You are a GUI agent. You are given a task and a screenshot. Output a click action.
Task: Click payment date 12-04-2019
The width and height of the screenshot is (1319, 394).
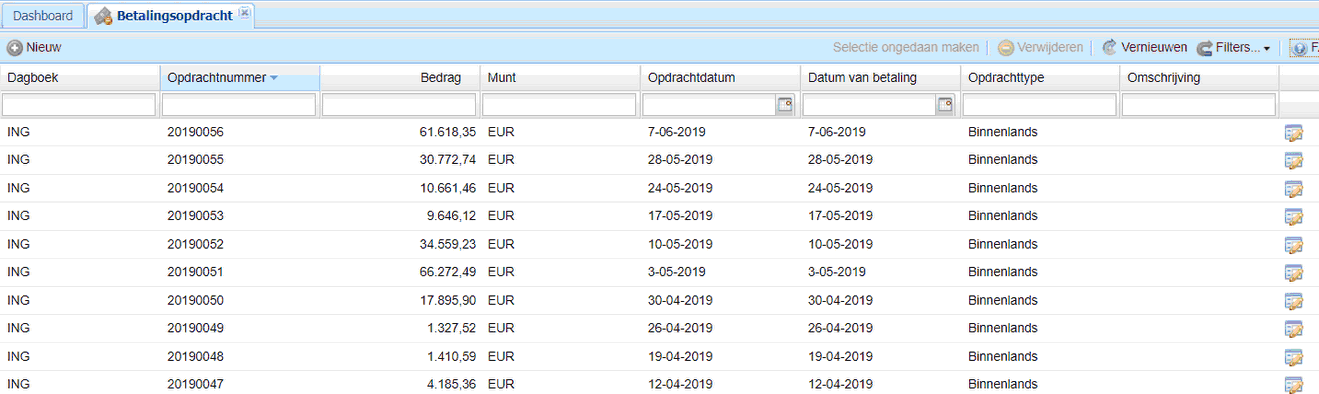840,384
